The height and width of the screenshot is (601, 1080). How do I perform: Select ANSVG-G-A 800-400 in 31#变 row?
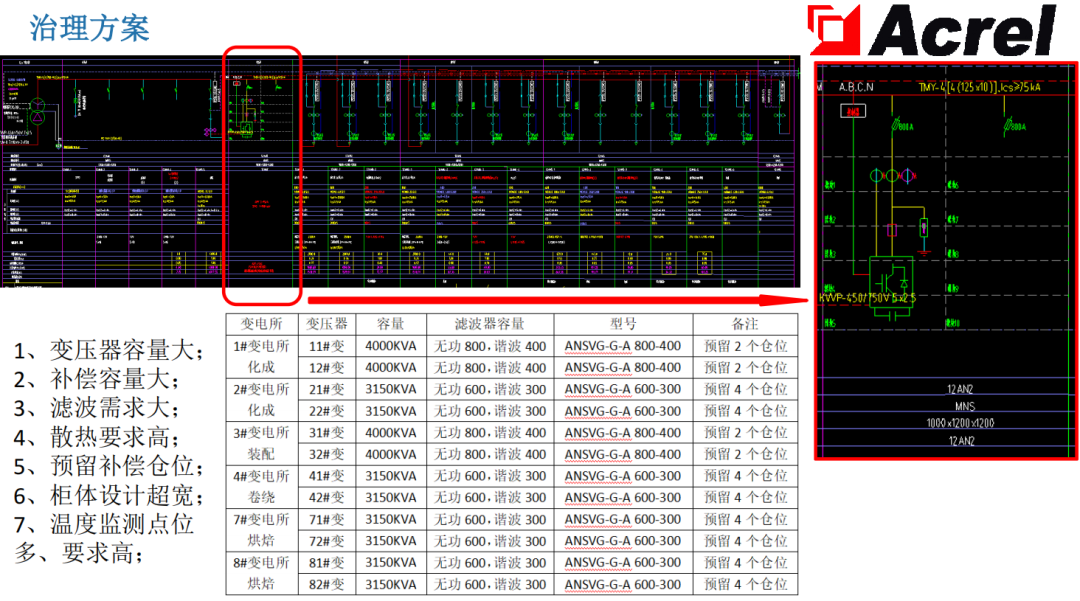pyautogui.click(x=623, y=433)
